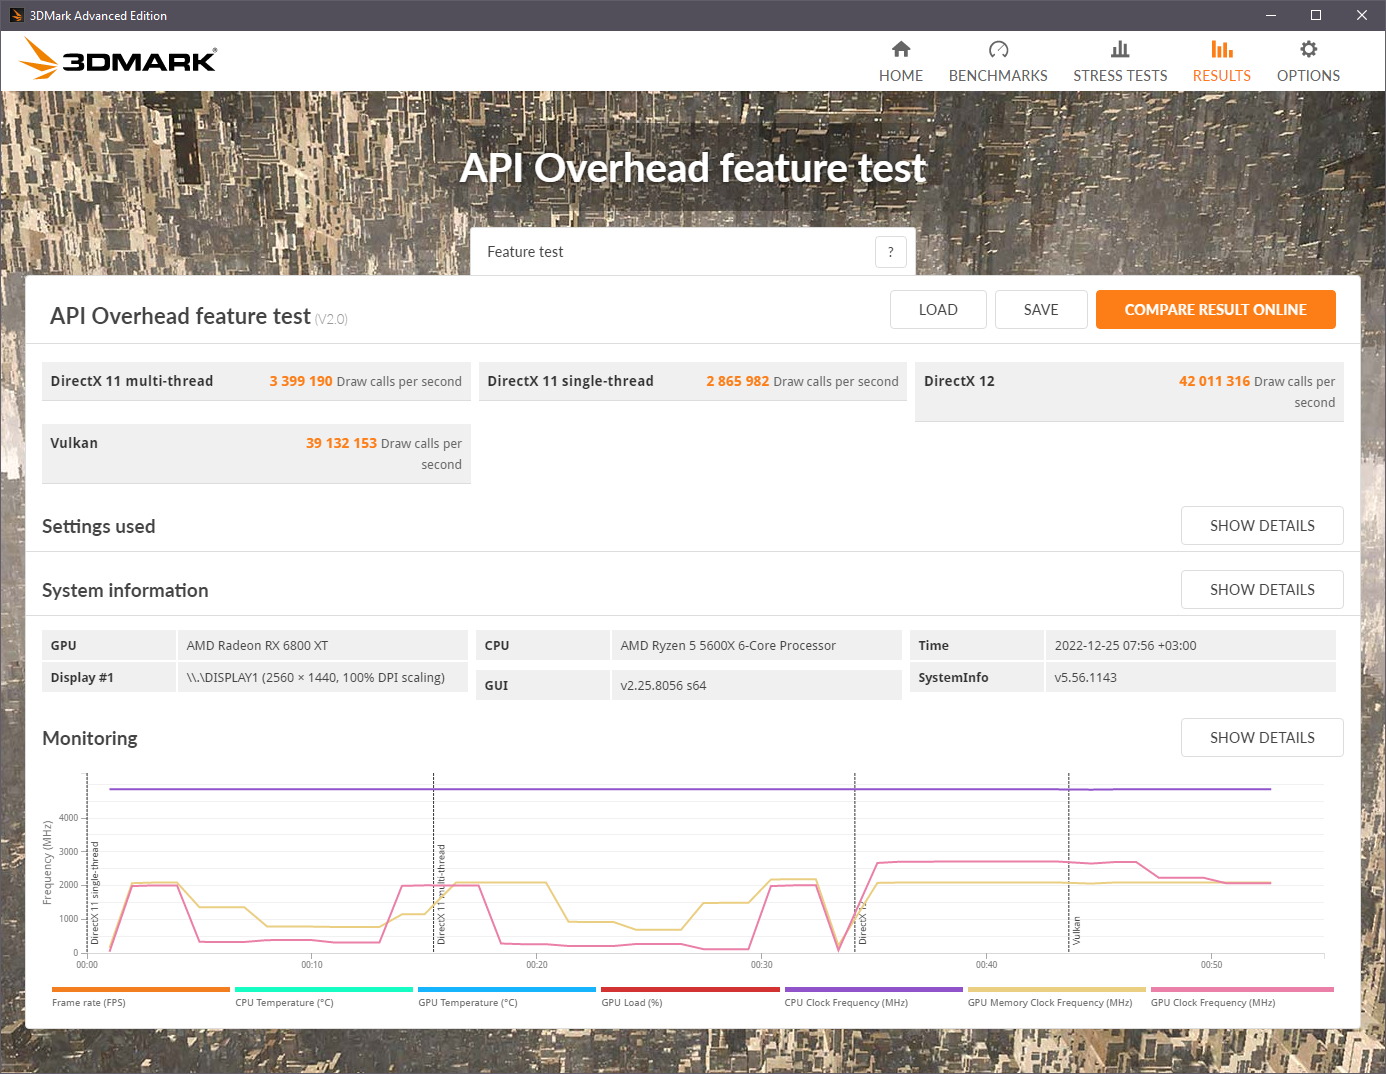Click the DirectX 11 multi-thread score 3 399 190
The image size is (1386, 1074).
301,381
